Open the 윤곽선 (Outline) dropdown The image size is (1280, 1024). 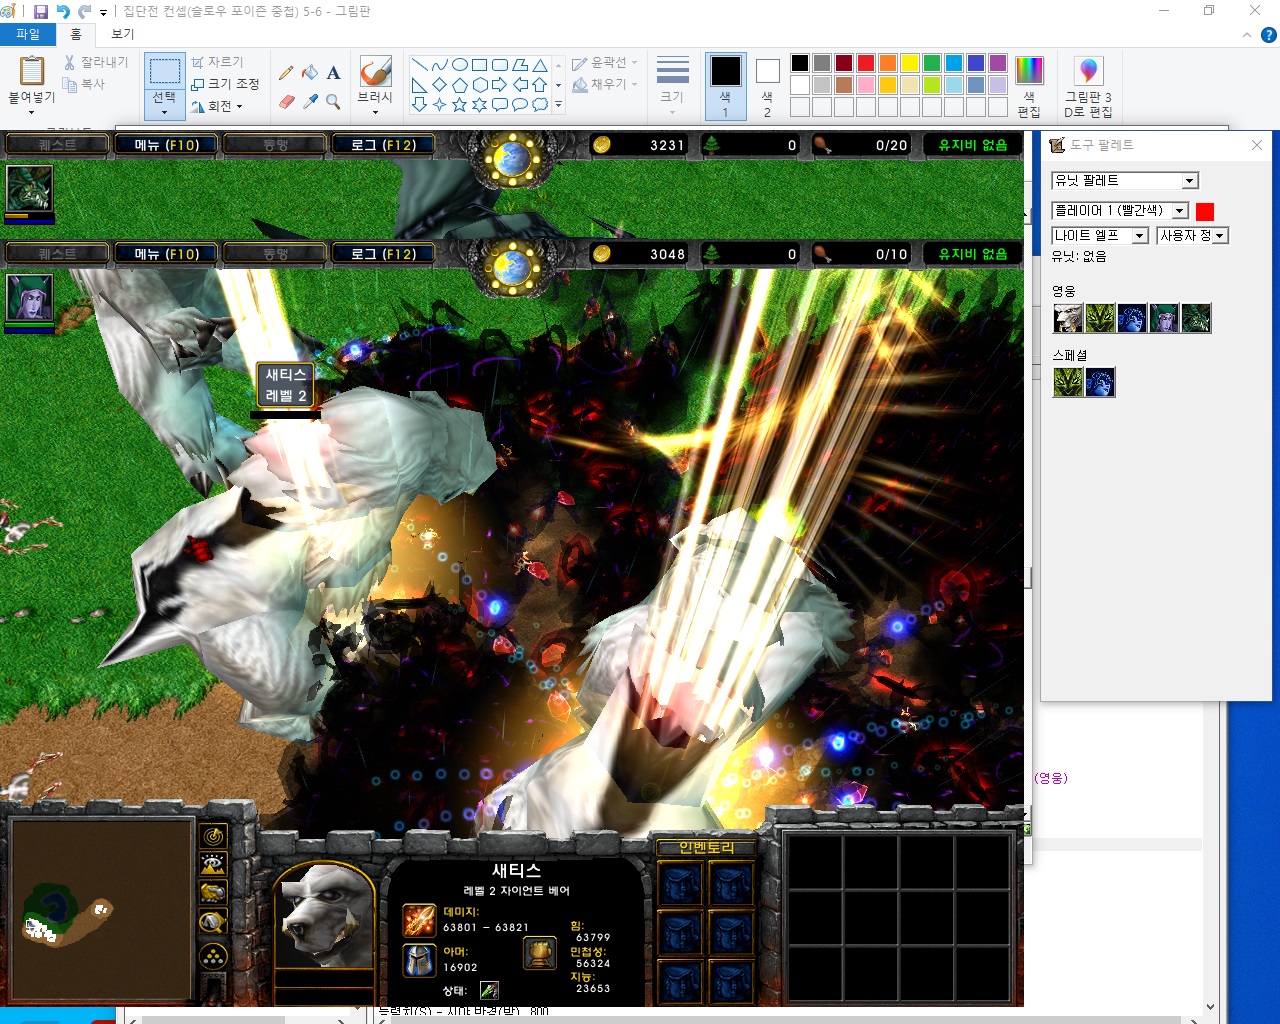coord(605,62)
